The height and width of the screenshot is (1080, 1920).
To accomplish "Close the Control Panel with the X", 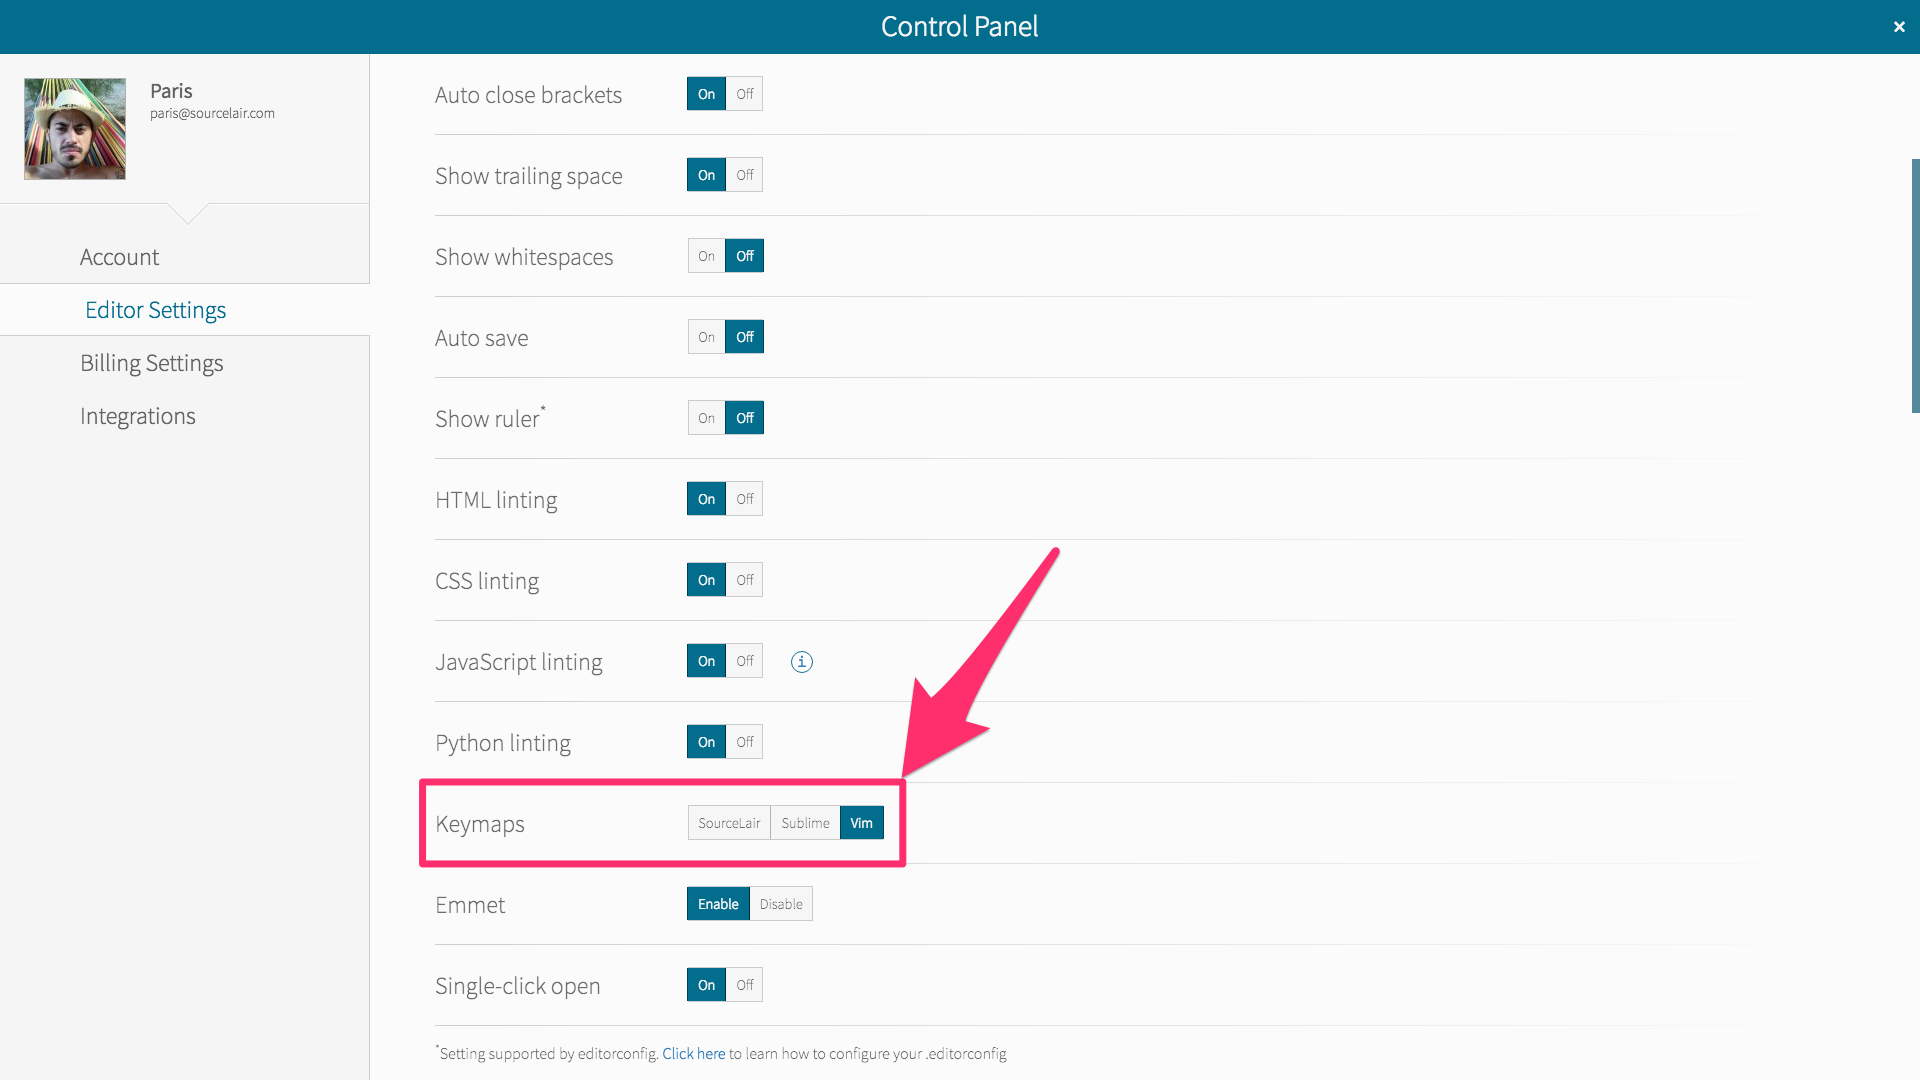I will coord(1898,27).
